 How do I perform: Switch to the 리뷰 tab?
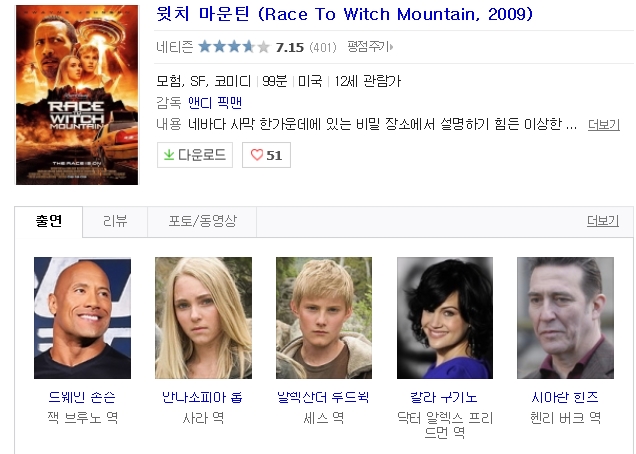point(115,222)
